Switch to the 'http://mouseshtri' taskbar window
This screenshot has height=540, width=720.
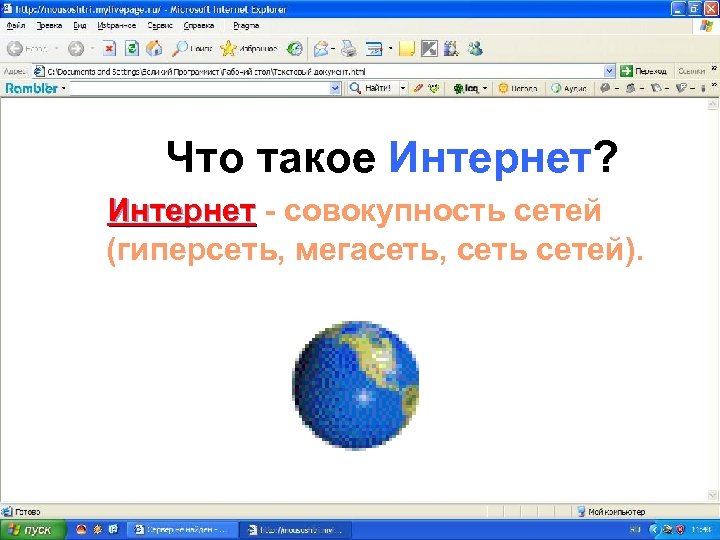tap(295, 529)
